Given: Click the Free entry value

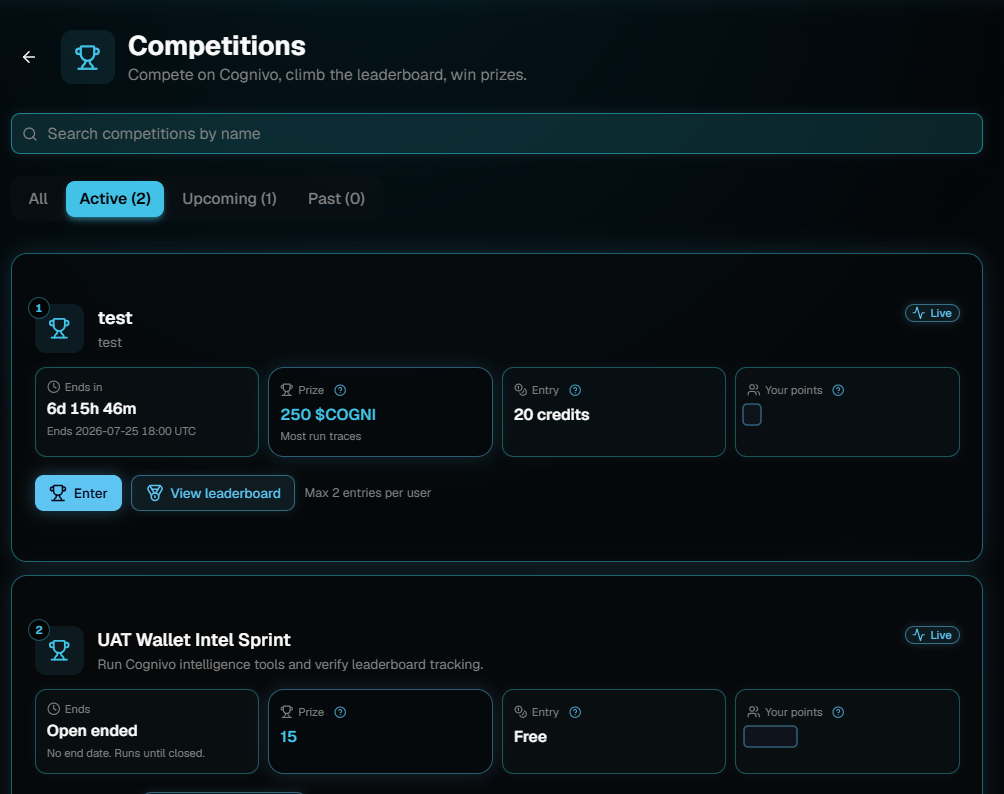Looking at the screenshot, I should pyautogui.click(x=530, y=736).
